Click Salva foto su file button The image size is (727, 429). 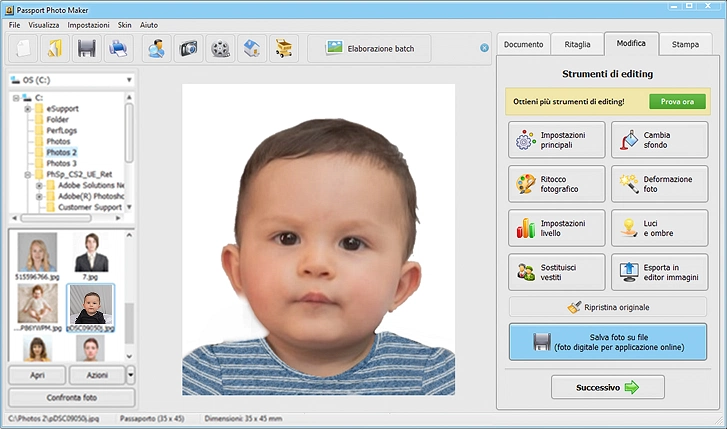pos(608,342)
